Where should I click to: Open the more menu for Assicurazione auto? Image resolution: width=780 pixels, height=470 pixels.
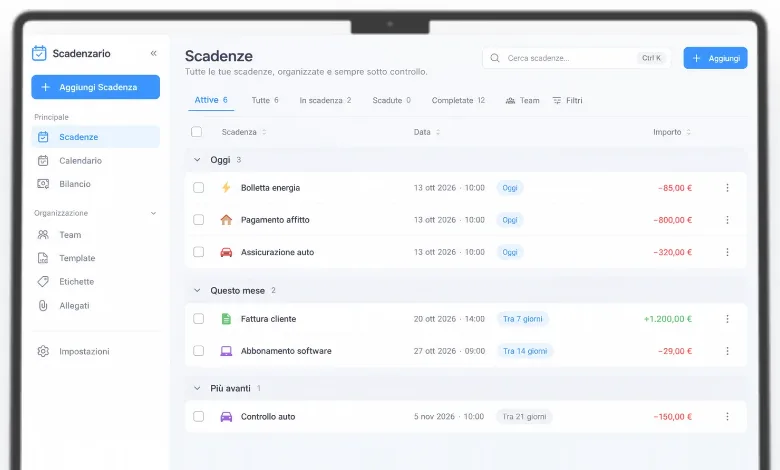click(x=727, y=252)
